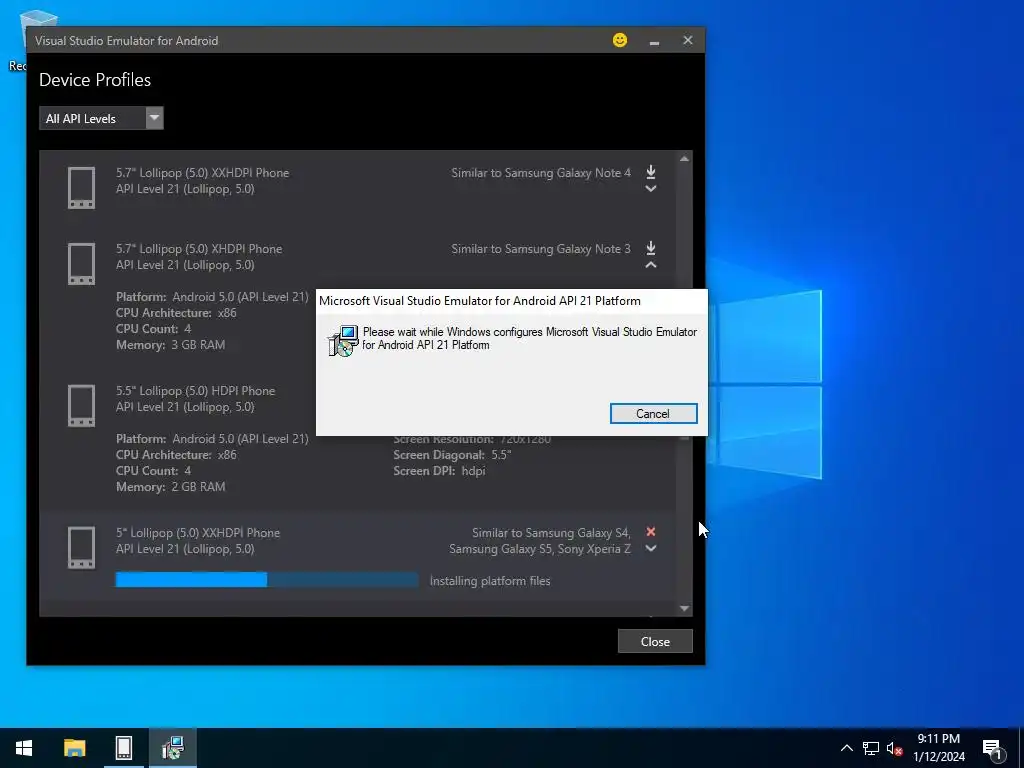Click the 5.7" XXHDPI Phone device icon
The image size is (1024, 768).
[82, 188]
